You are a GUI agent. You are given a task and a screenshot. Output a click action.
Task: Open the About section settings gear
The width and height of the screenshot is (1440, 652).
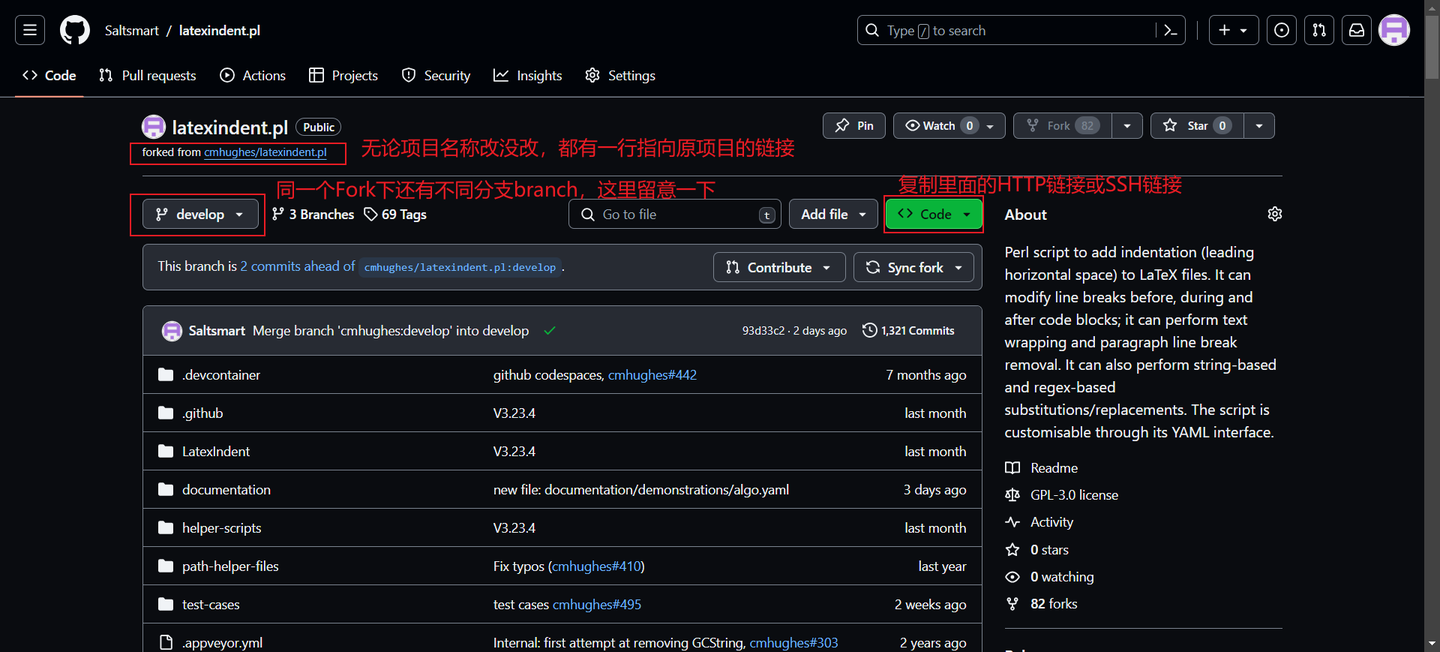pos(1274,213)
